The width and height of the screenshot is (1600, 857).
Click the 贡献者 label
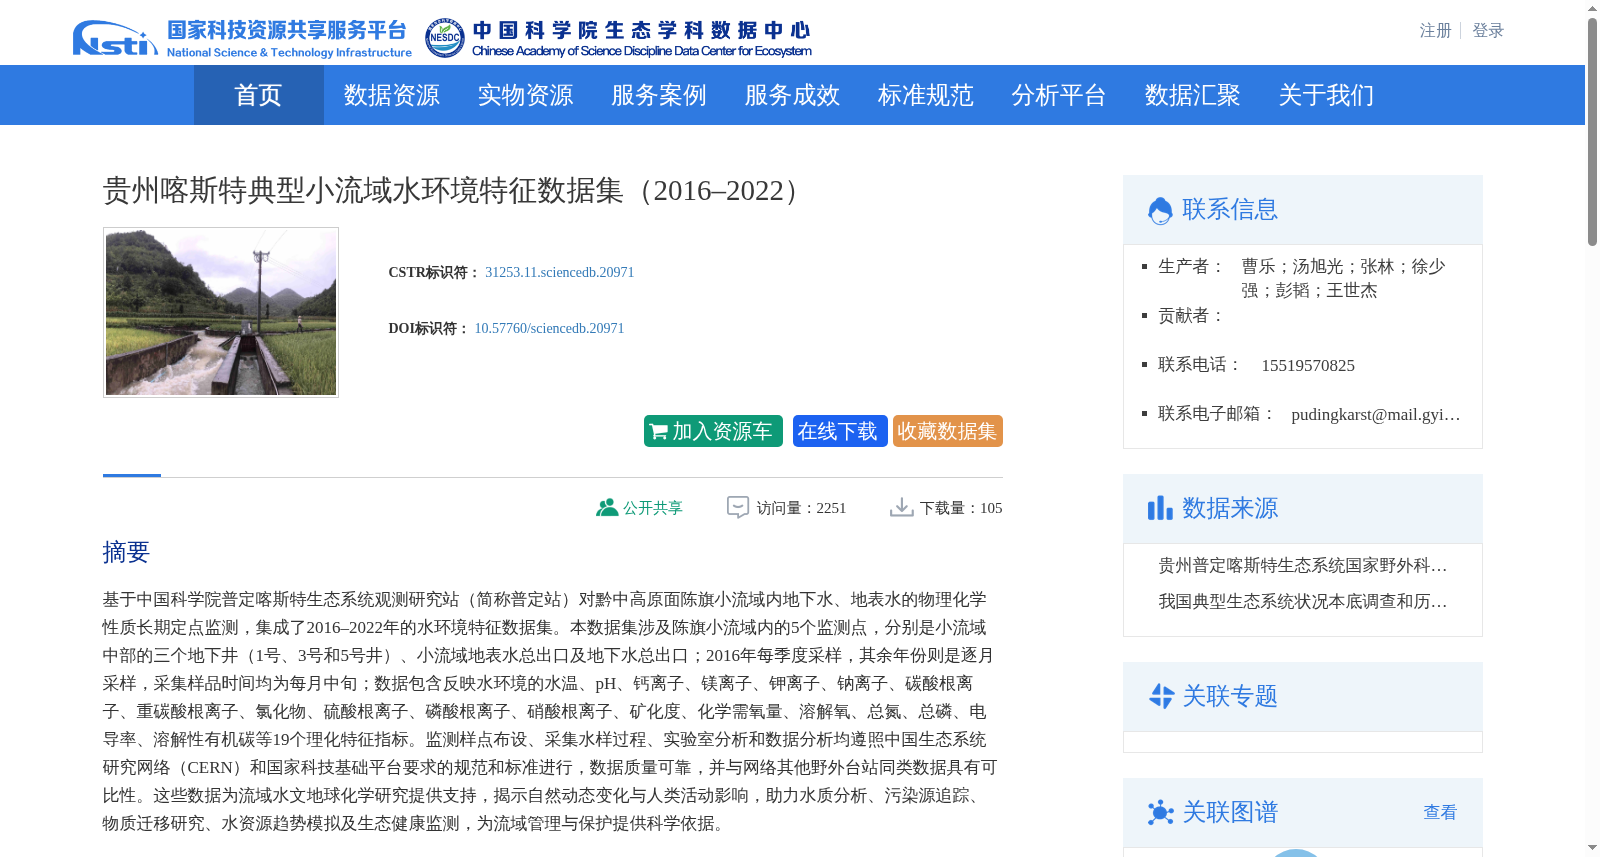pyautogui.click(x=1191, y=316)
